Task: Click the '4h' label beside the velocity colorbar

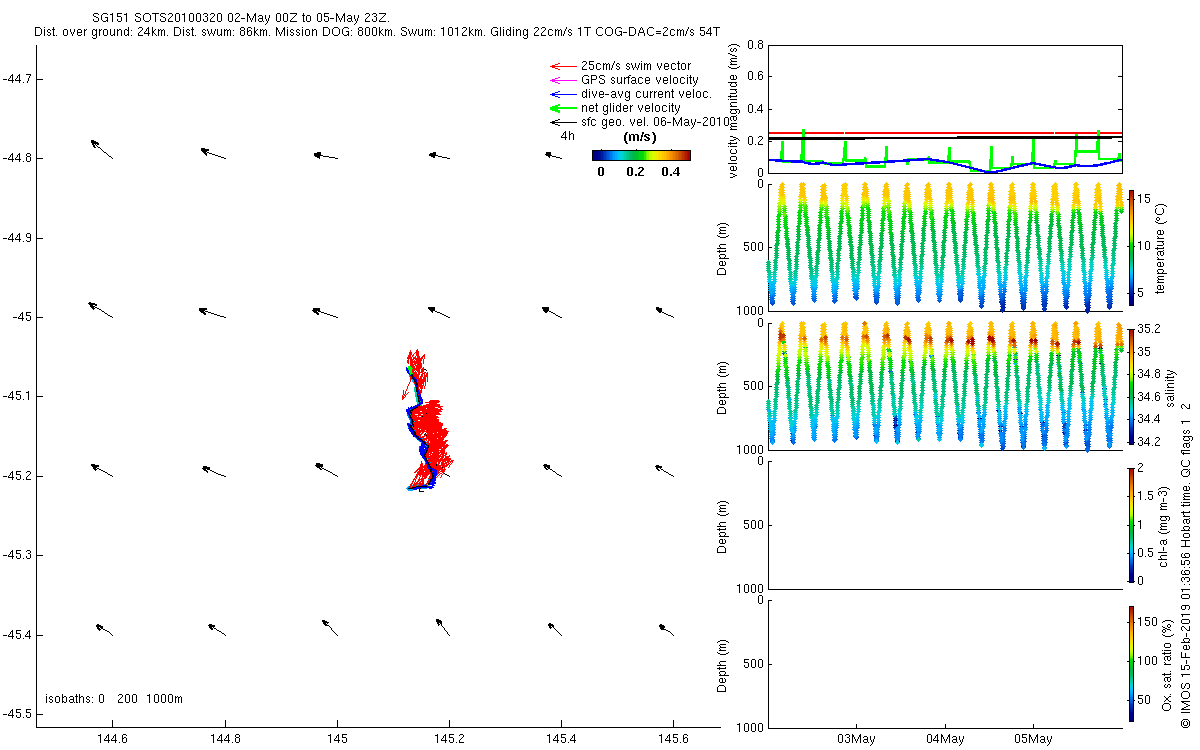Action: tap(567, 136)
